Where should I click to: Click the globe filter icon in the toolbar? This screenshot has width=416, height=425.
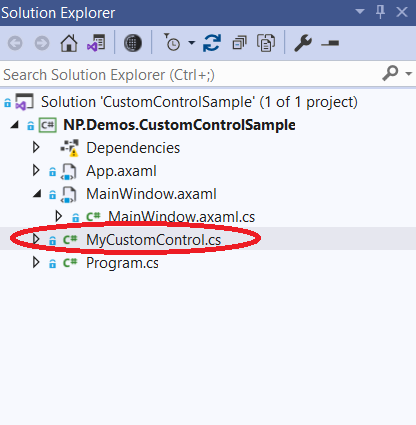tap(133, 43)
